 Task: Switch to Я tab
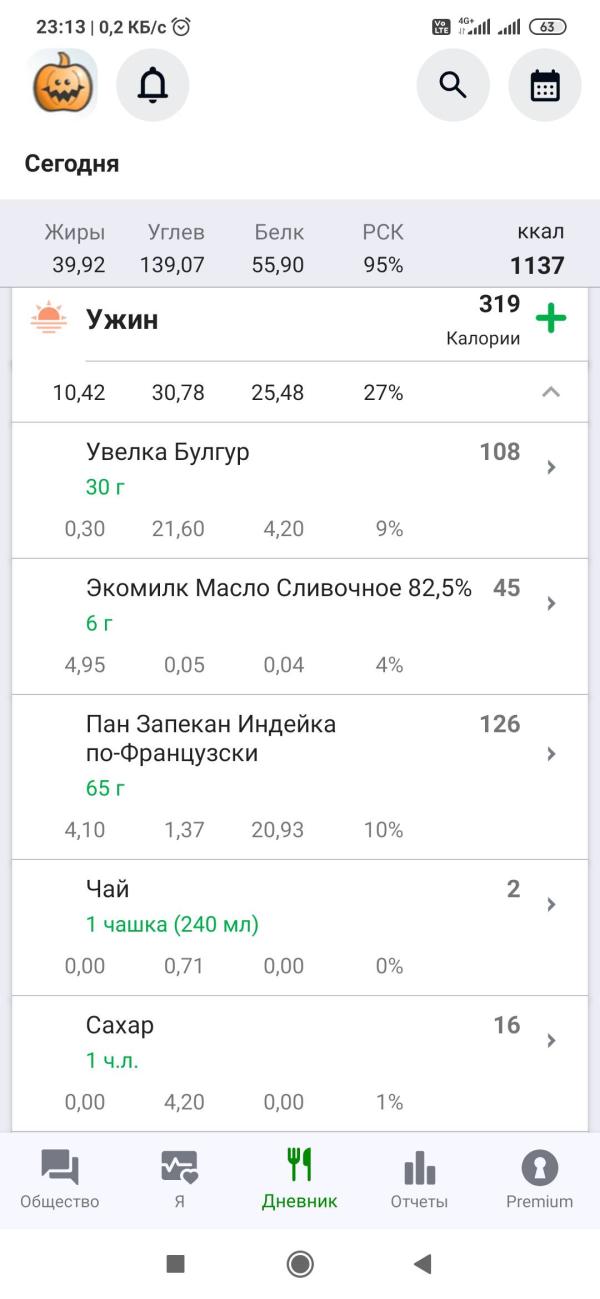(180, 1180)
